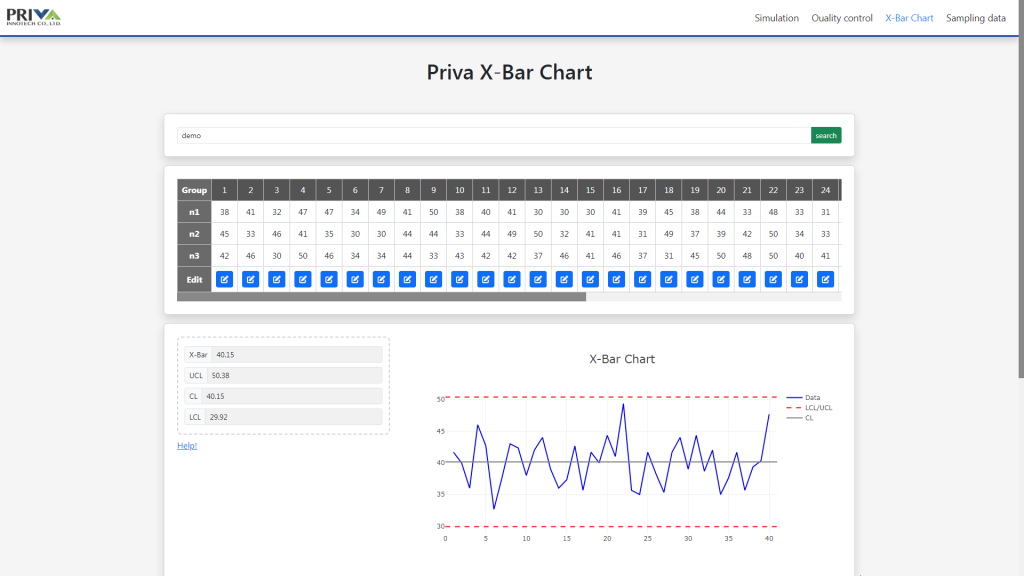
Task: Click the LCL value field 29.92
Action: pyautogui.click(x=293, y=417)
